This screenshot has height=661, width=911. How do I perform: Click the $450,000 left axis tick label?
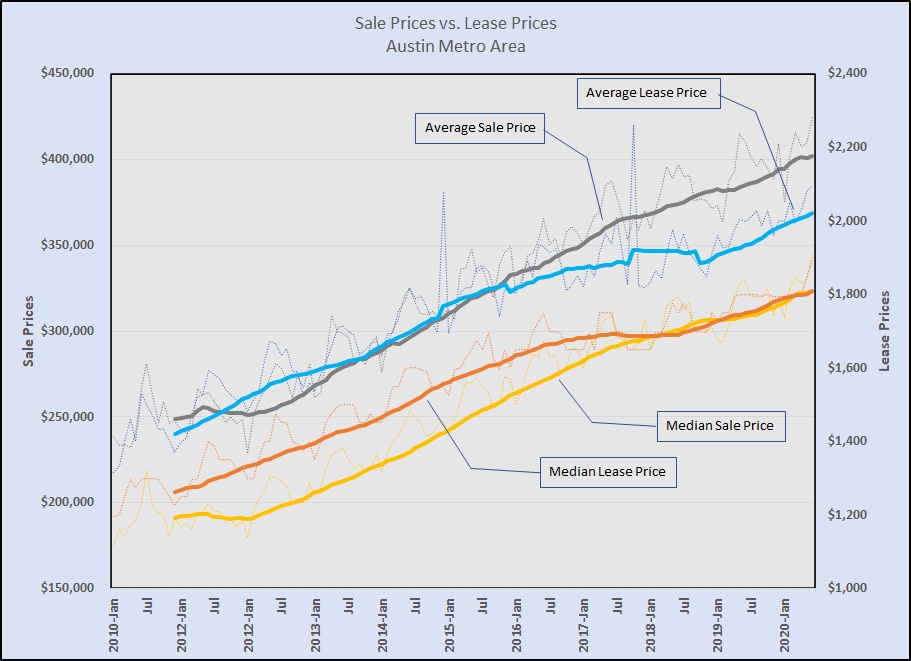(x=70, y=74)
